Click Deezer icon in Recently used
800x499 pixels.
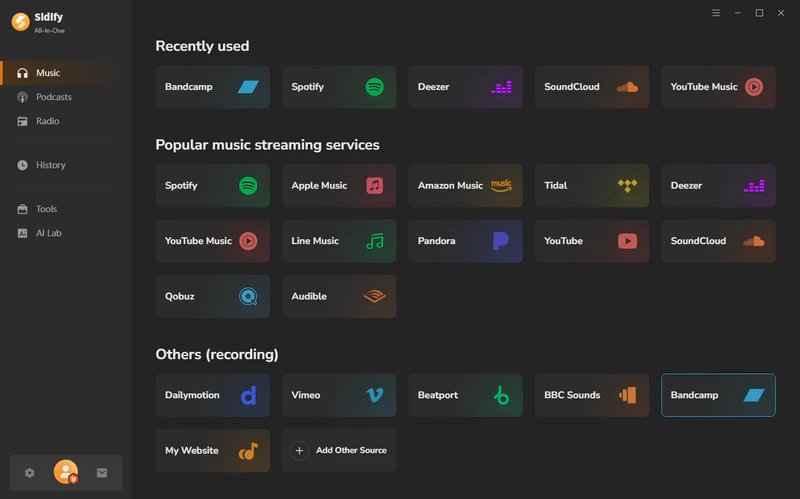pyautogui.click(x=501, y=87)
